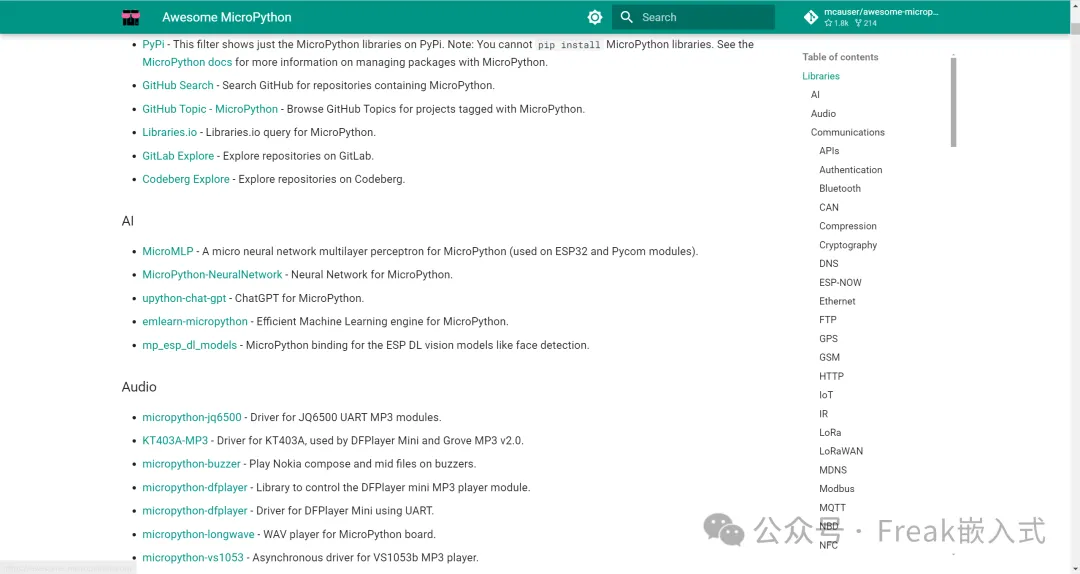This screenshot has width=1080, height=574.
Task: Open the MicroPython docs link
Action: 187,62
